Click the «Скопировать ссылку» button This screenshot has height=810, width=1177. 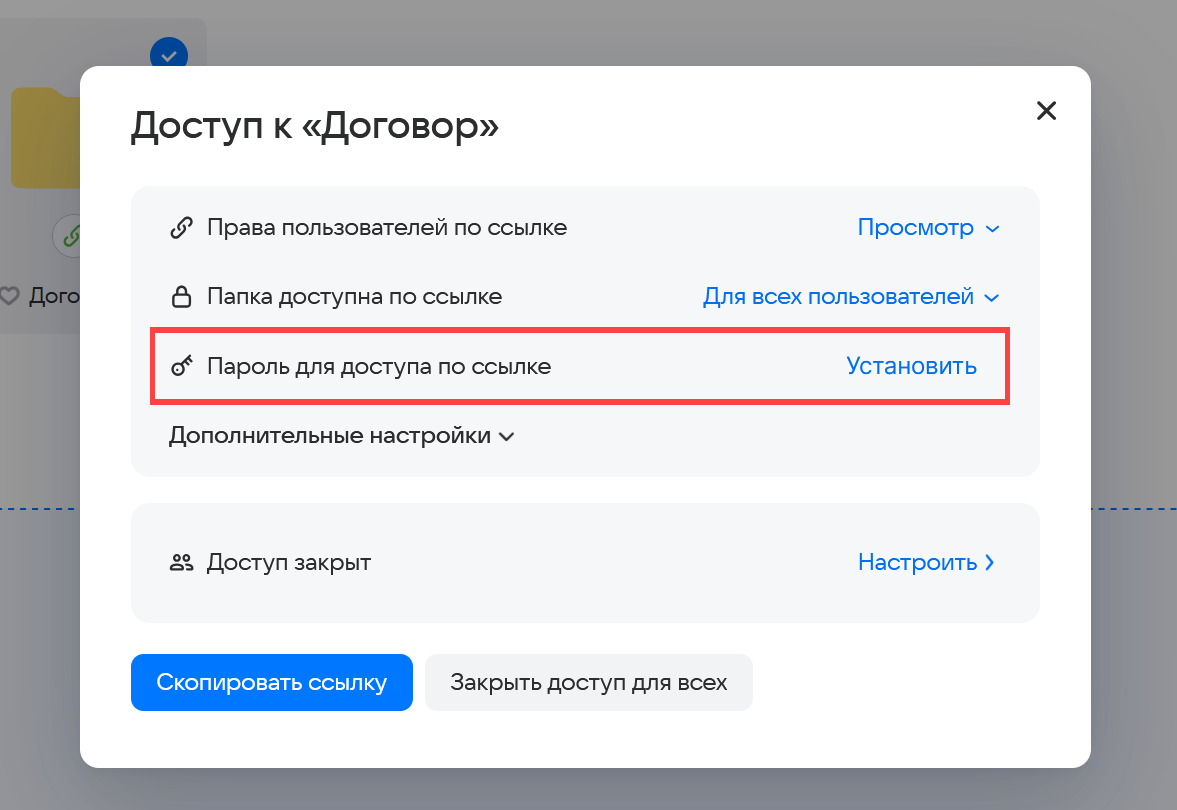pos(271,683)
